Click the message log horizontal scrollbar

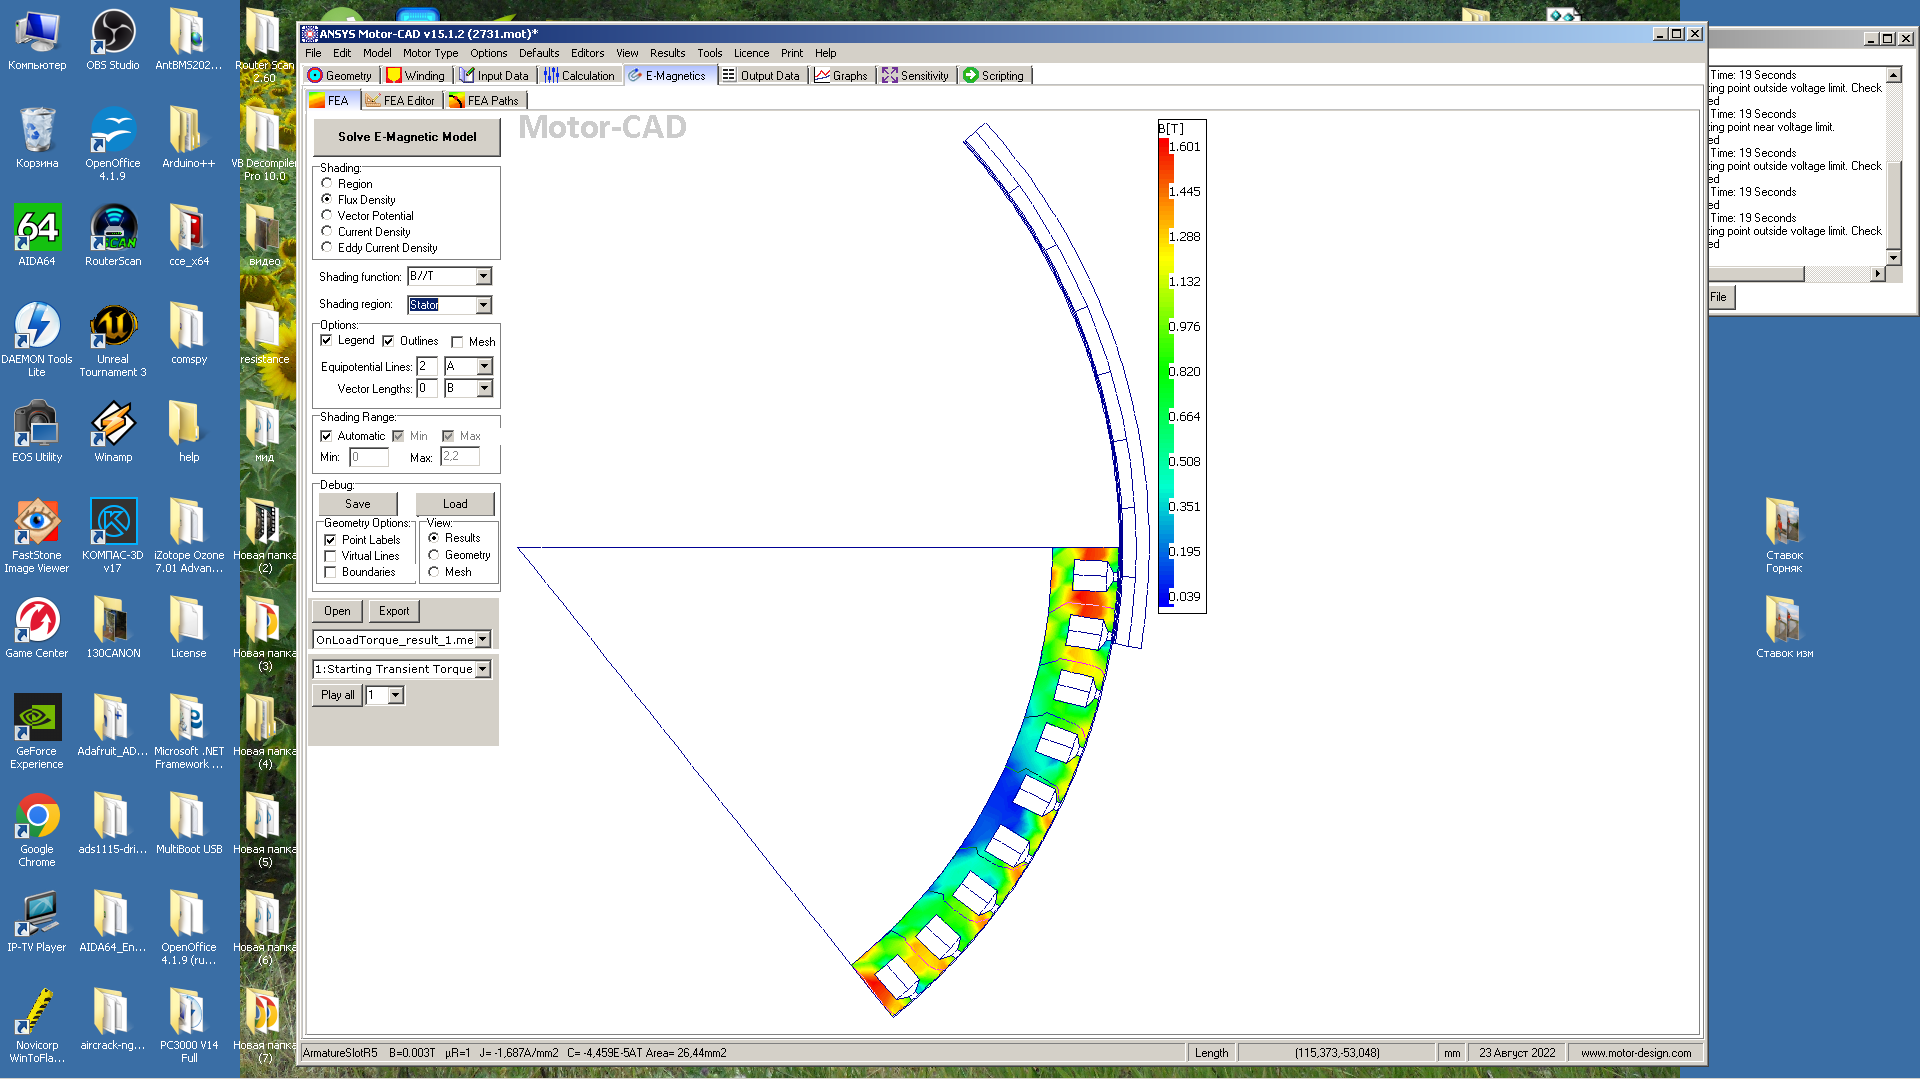(x=1796, y=274)
